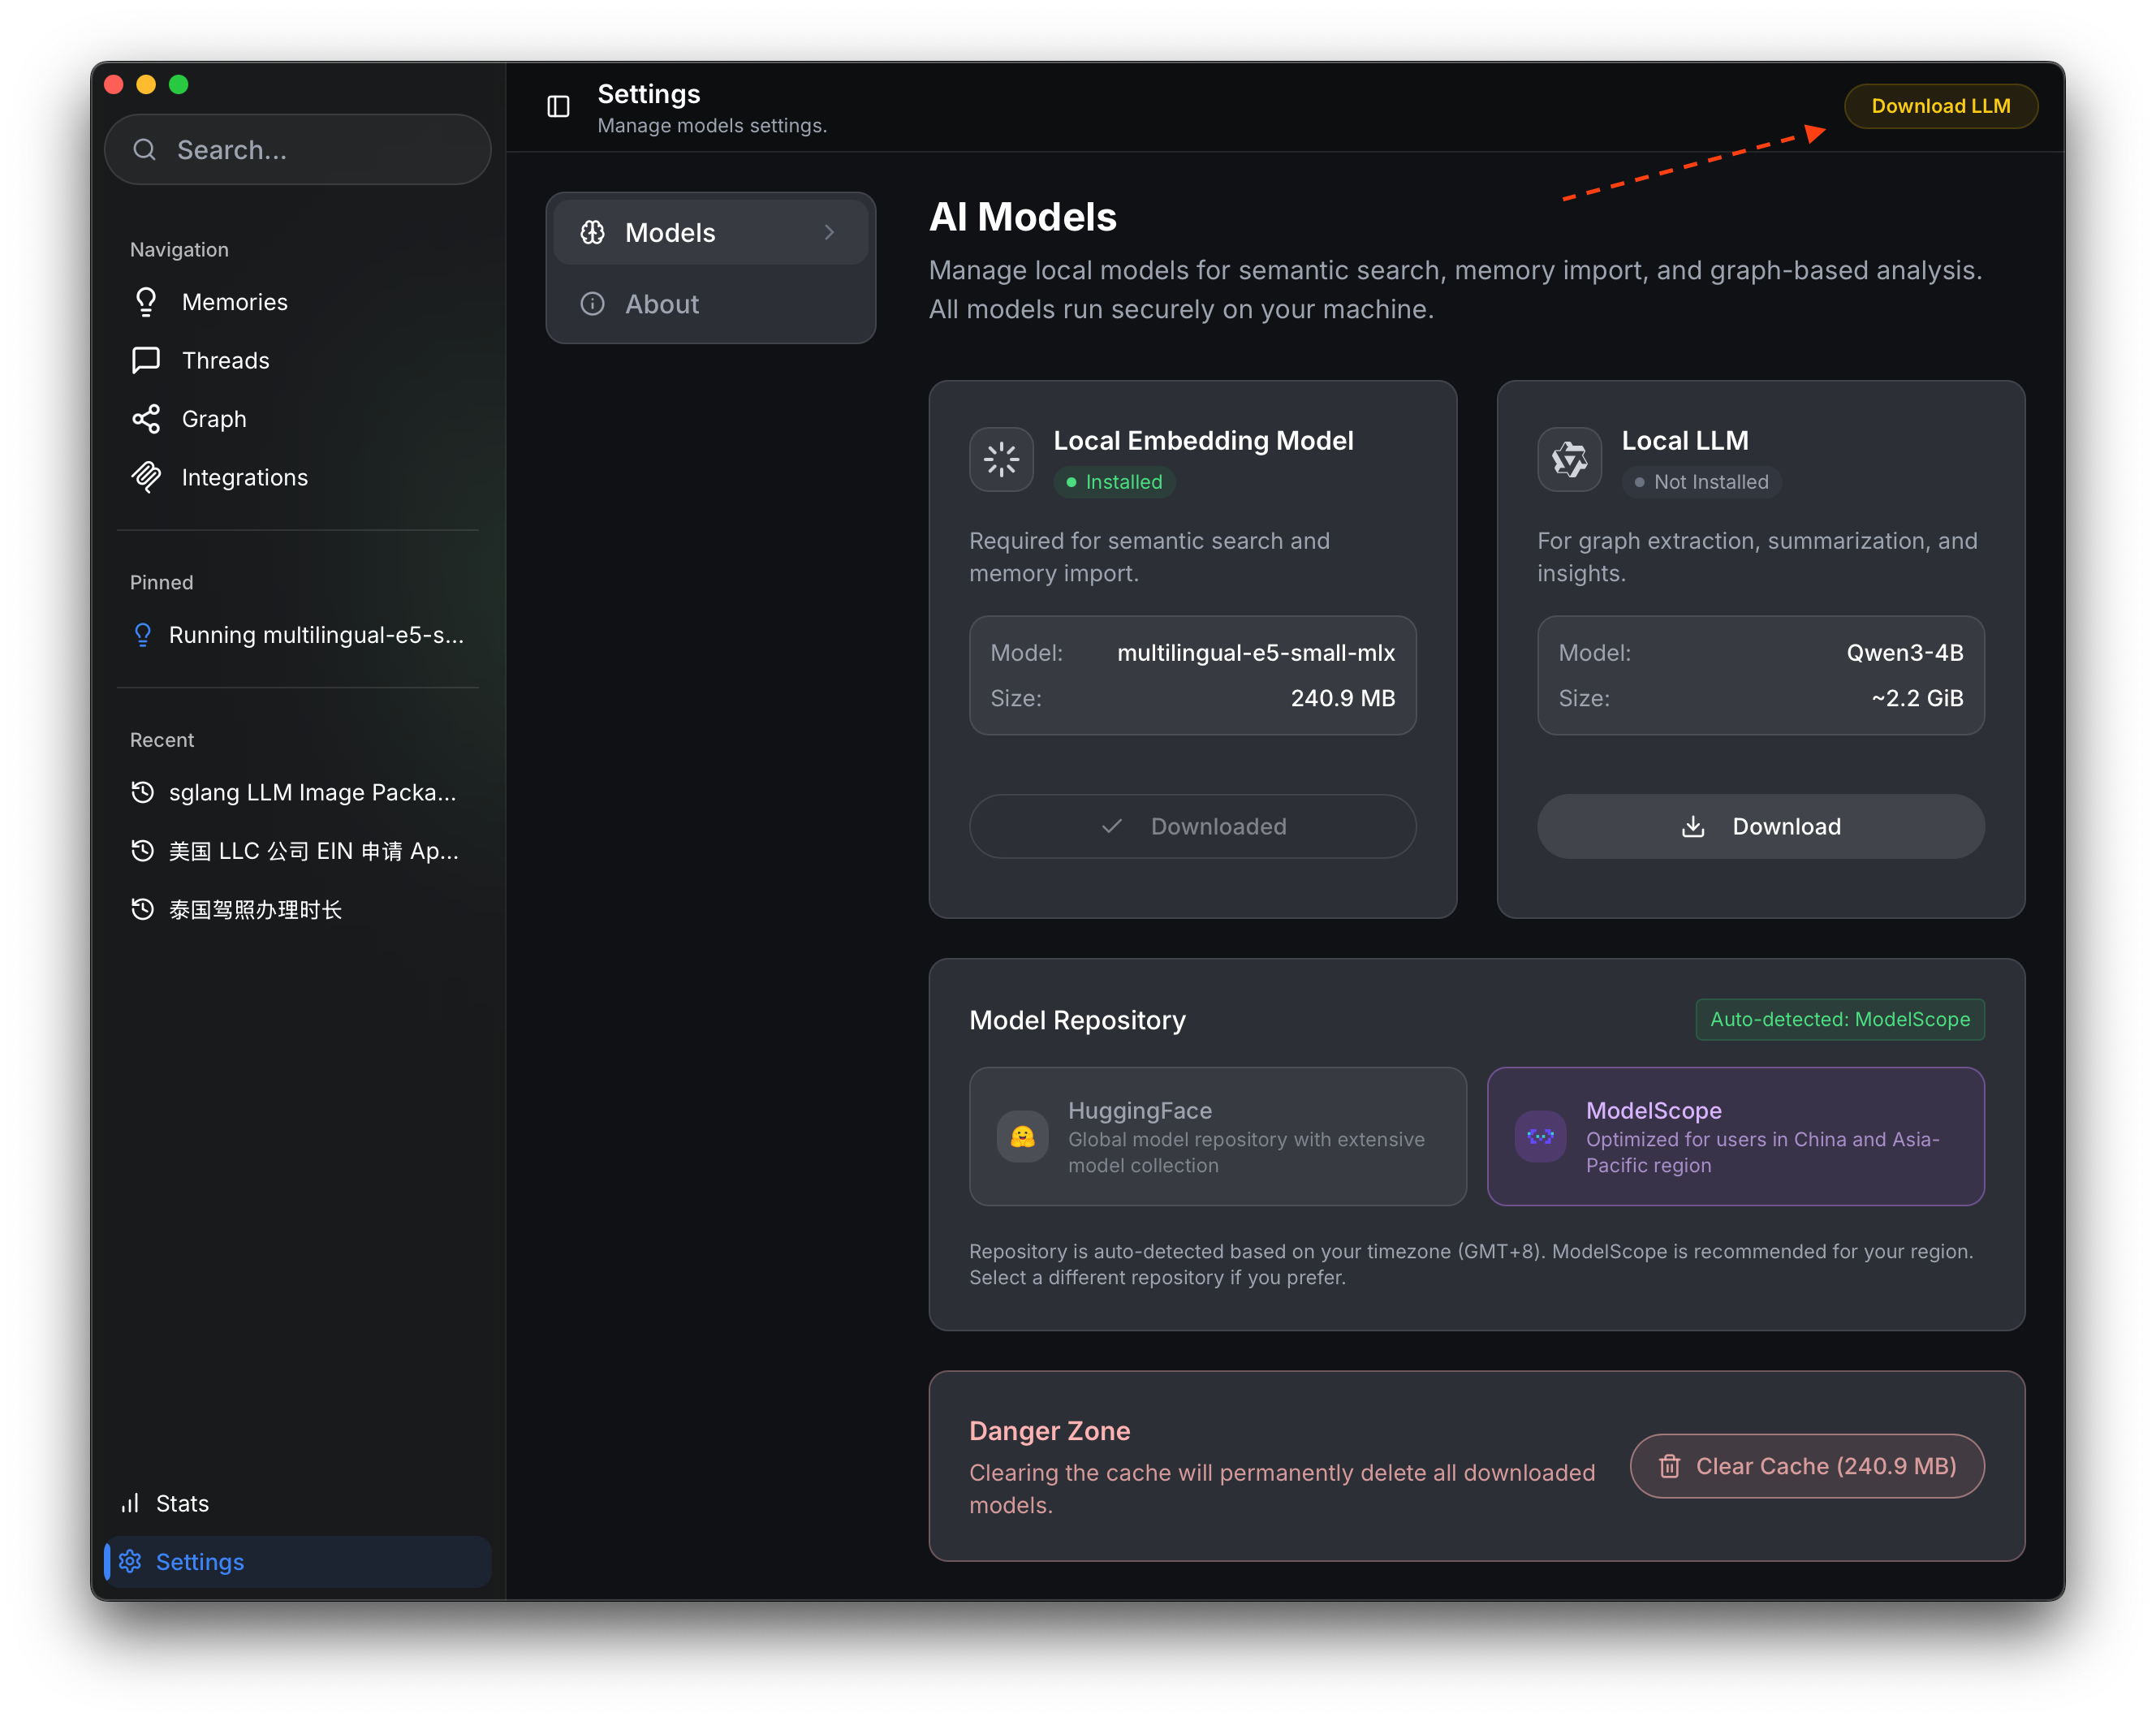Click the Graph share-node icon
This screenshot has height=1721, width=2156.
click(146, 419)
